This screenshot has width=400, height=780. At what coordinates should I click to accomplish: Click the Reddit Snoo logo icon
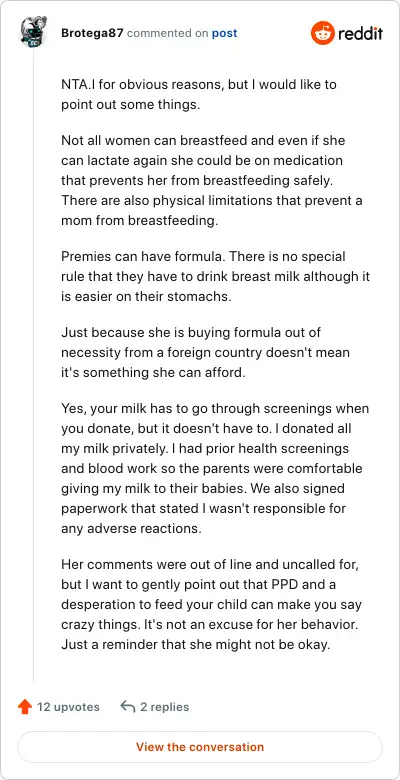[x=322, y=33]
